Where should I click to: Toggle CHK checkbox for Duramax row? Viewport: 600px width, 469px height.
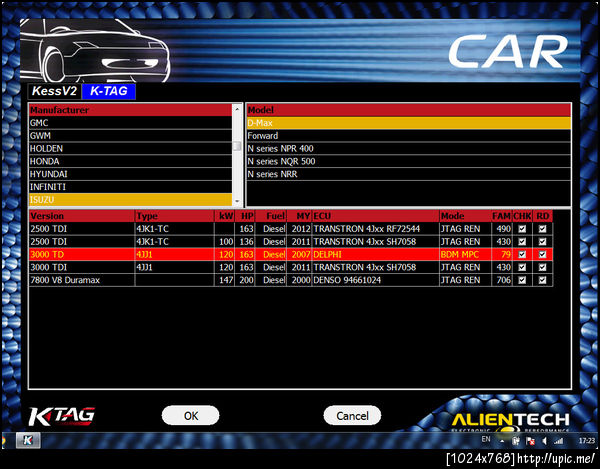click(x=522, y=280)
